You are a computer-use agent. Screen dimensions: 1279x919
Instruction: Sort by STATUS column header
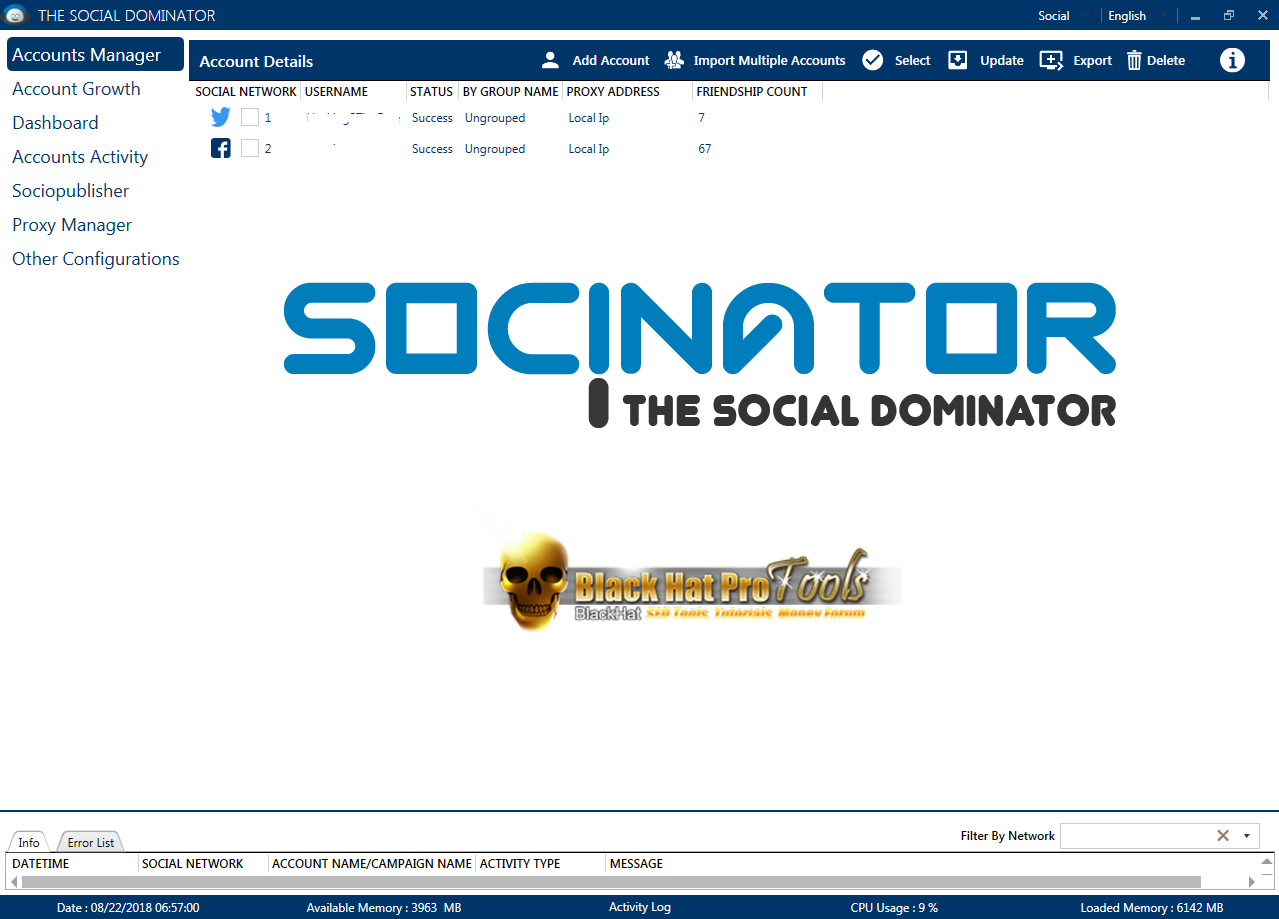(432, 91)
